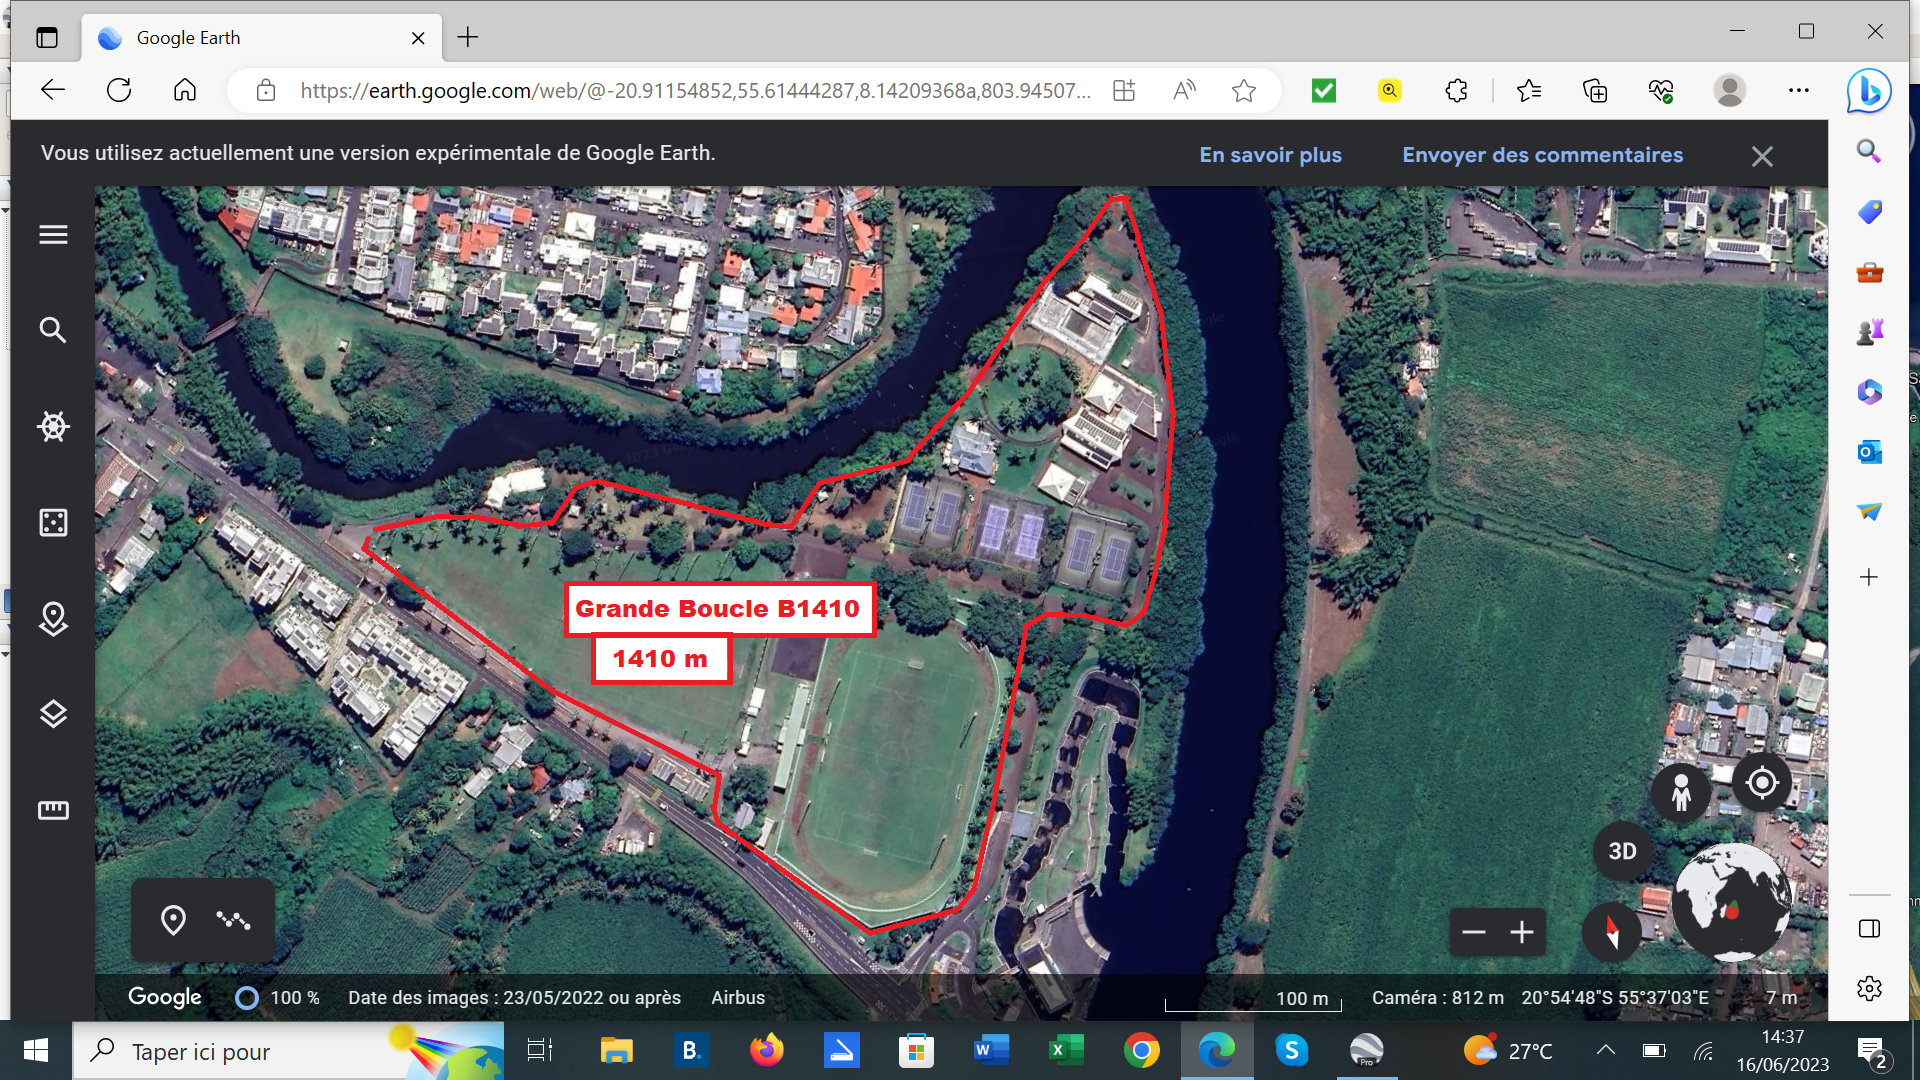Add a placemark with the pin button

pos(173,920)
